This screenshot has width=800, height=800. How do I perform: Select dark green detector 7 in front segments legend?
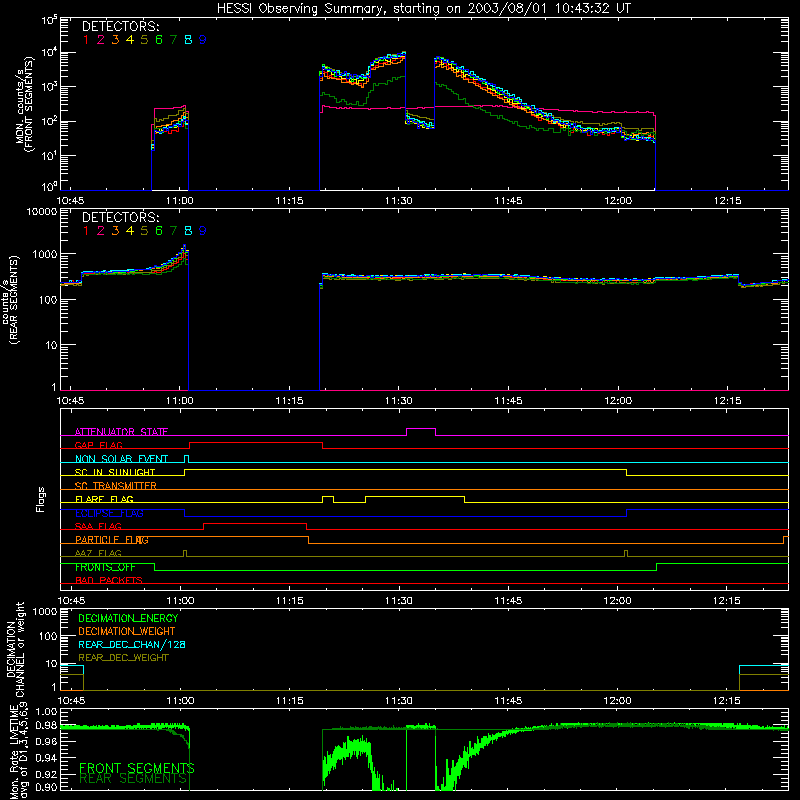(173, 40)
